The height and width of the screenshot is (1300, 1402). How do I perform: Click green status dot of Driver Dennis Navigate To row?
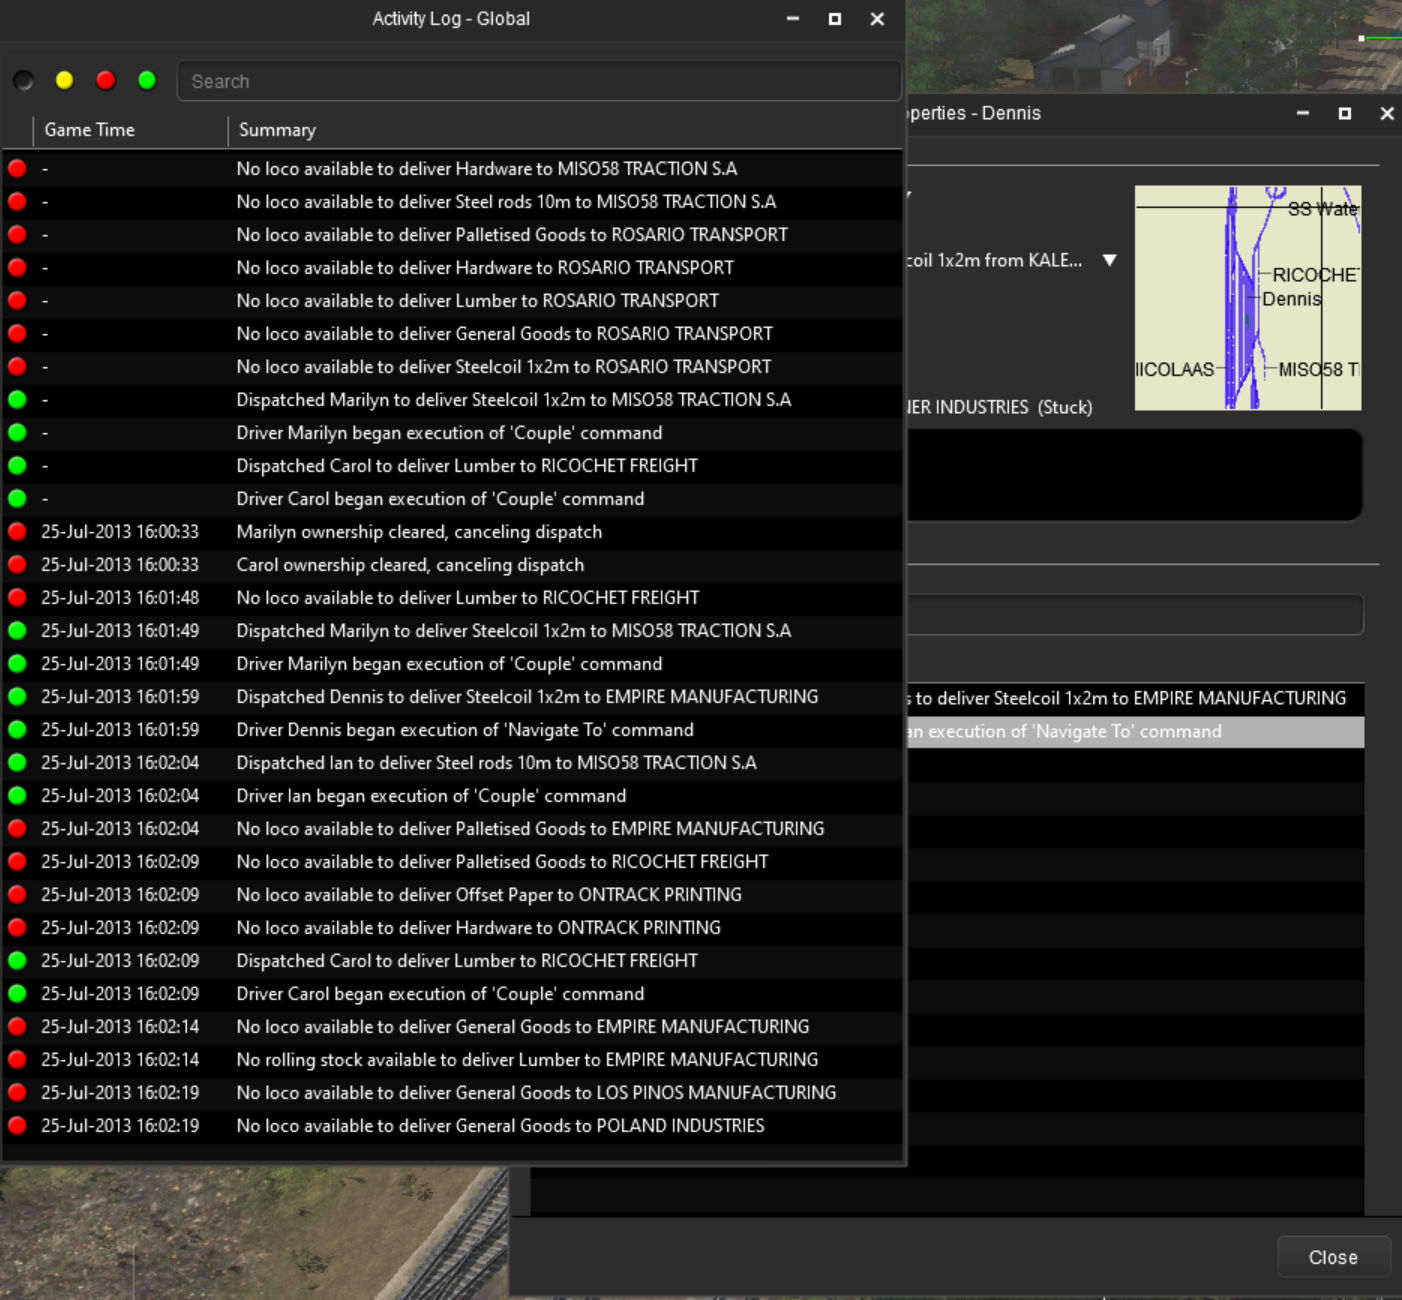(x=17, y=730)
